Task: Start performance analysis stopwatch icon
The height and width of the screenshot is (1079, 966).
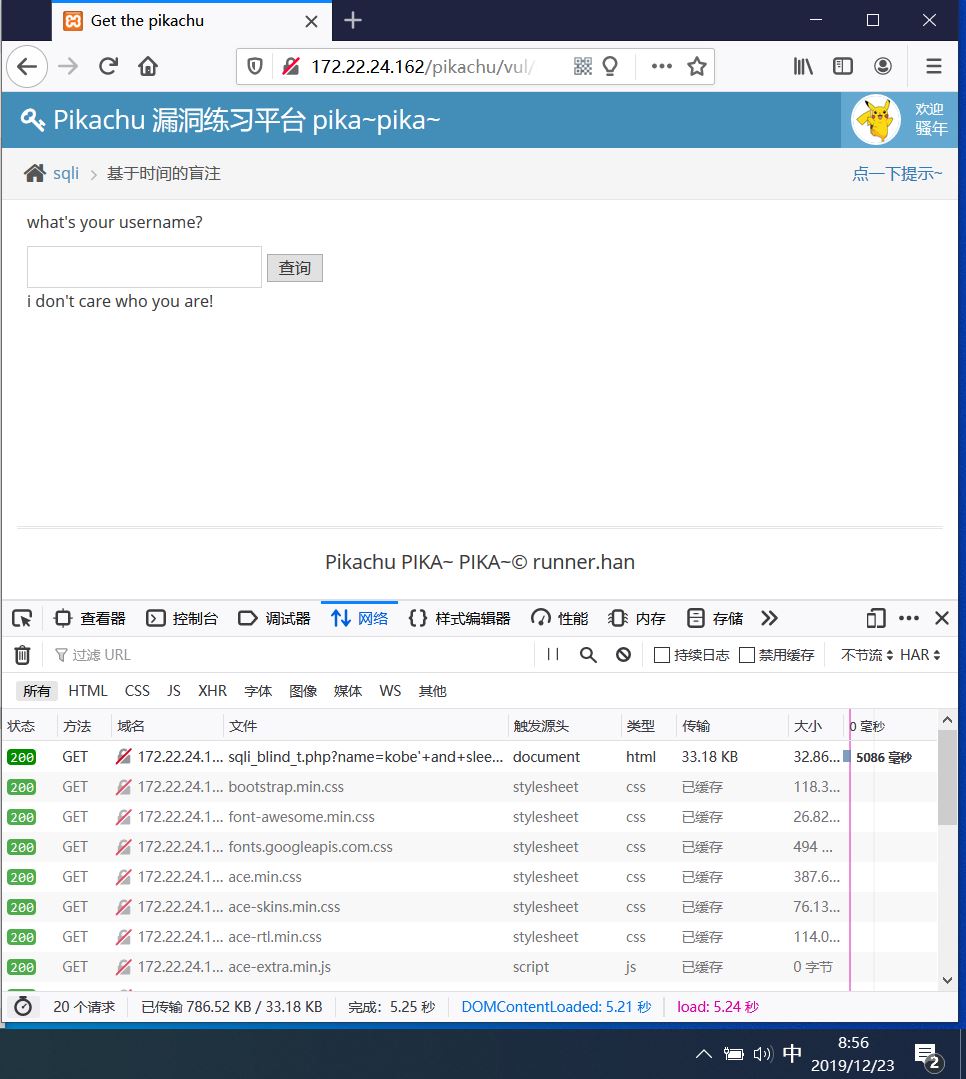Action: 23,1007
